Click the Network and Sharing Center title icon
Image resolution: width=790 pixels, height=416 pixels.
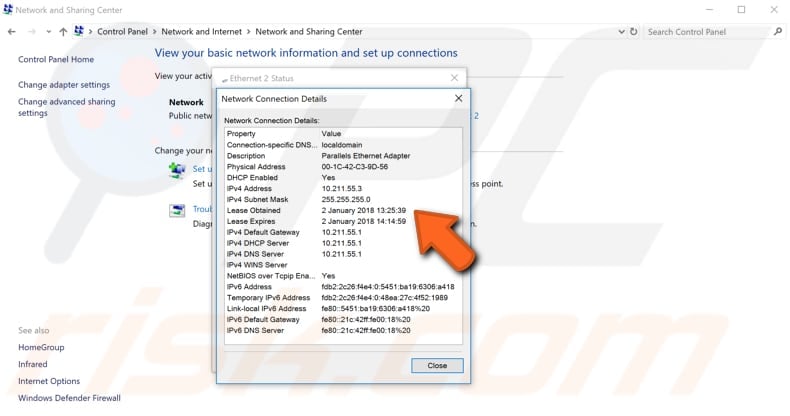[x=8, y=10]
